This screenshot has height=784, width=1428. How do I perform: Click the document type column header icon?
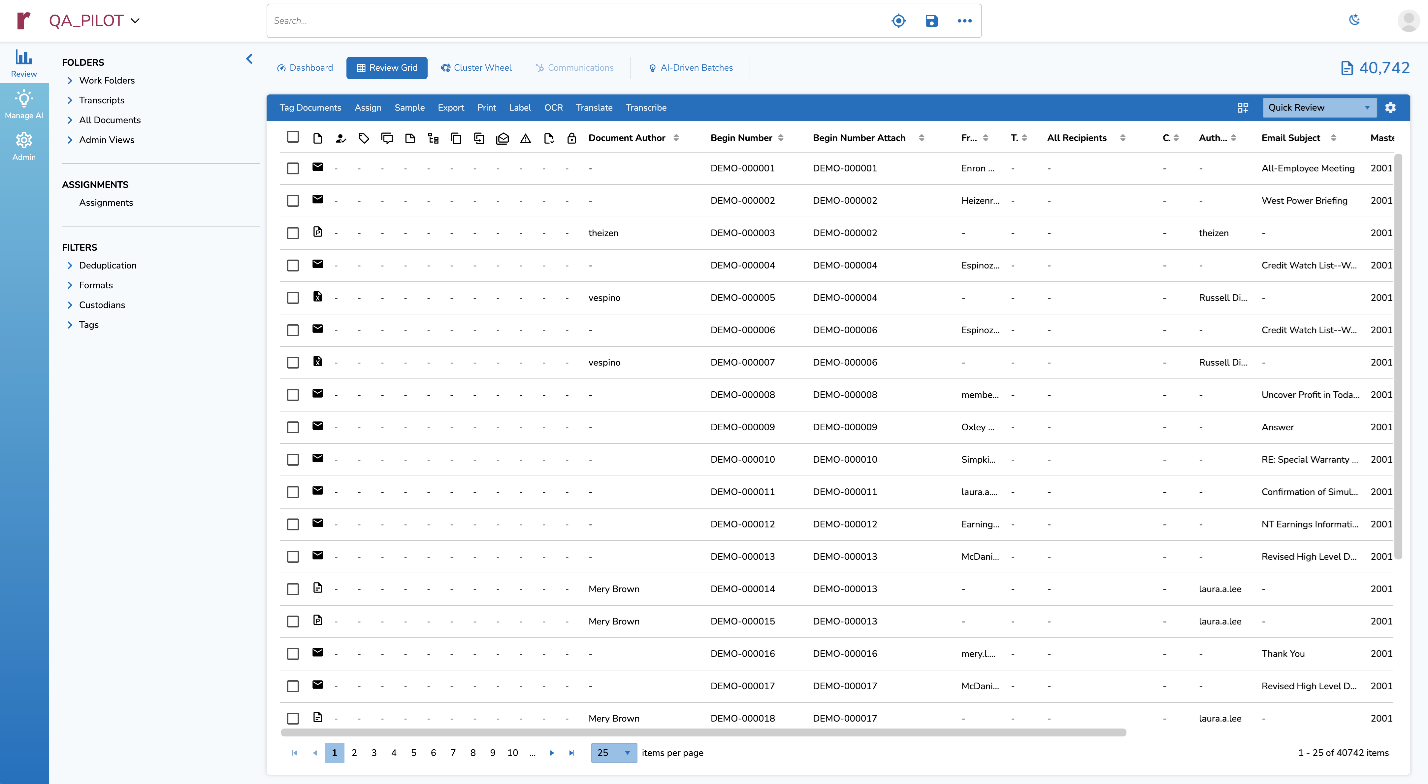click(318, 138)
